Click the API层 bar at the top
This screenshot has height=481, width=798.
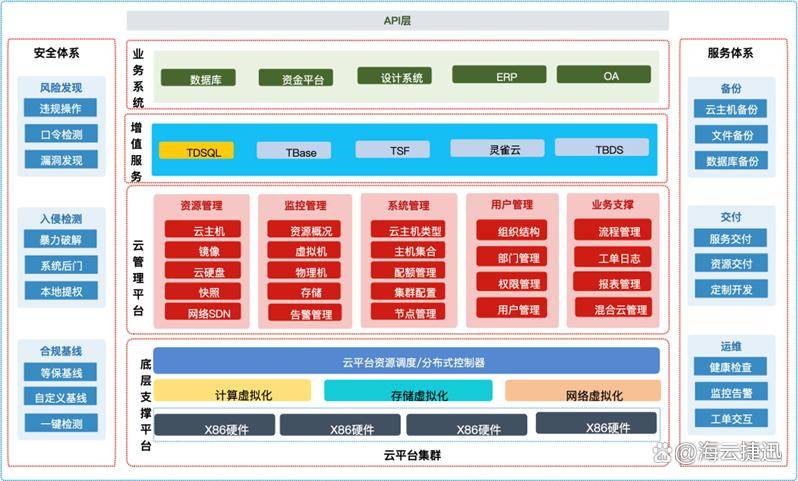397,21
